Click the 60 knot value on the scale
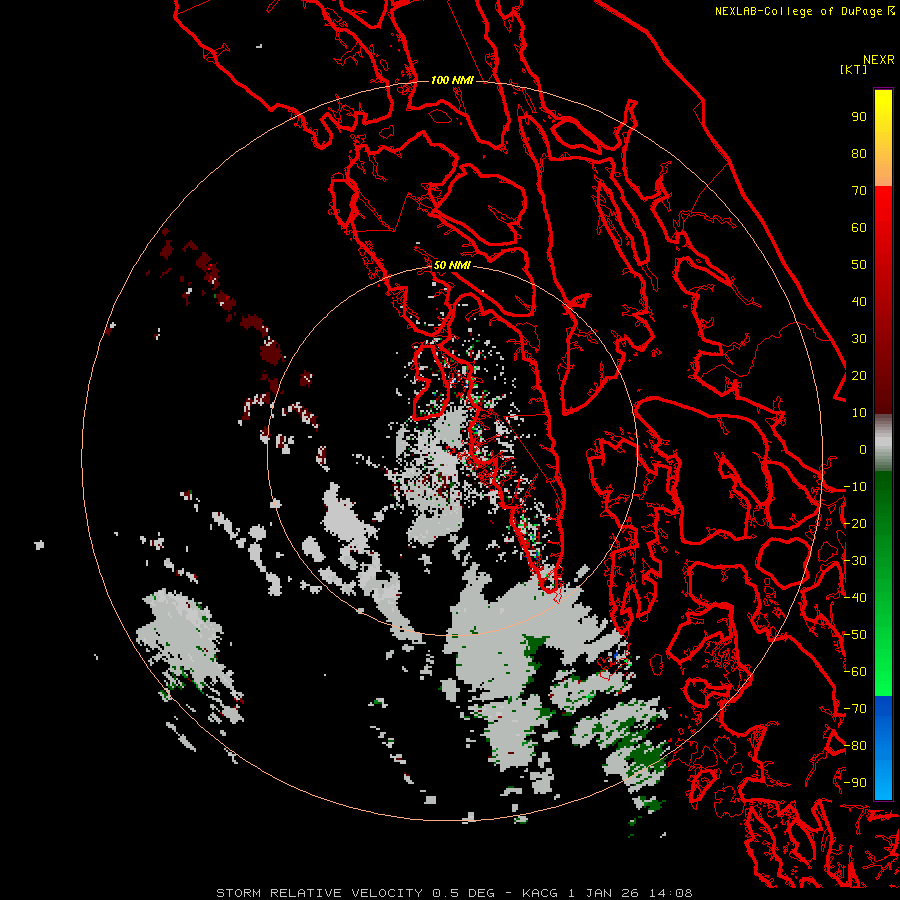 (859, 228)
